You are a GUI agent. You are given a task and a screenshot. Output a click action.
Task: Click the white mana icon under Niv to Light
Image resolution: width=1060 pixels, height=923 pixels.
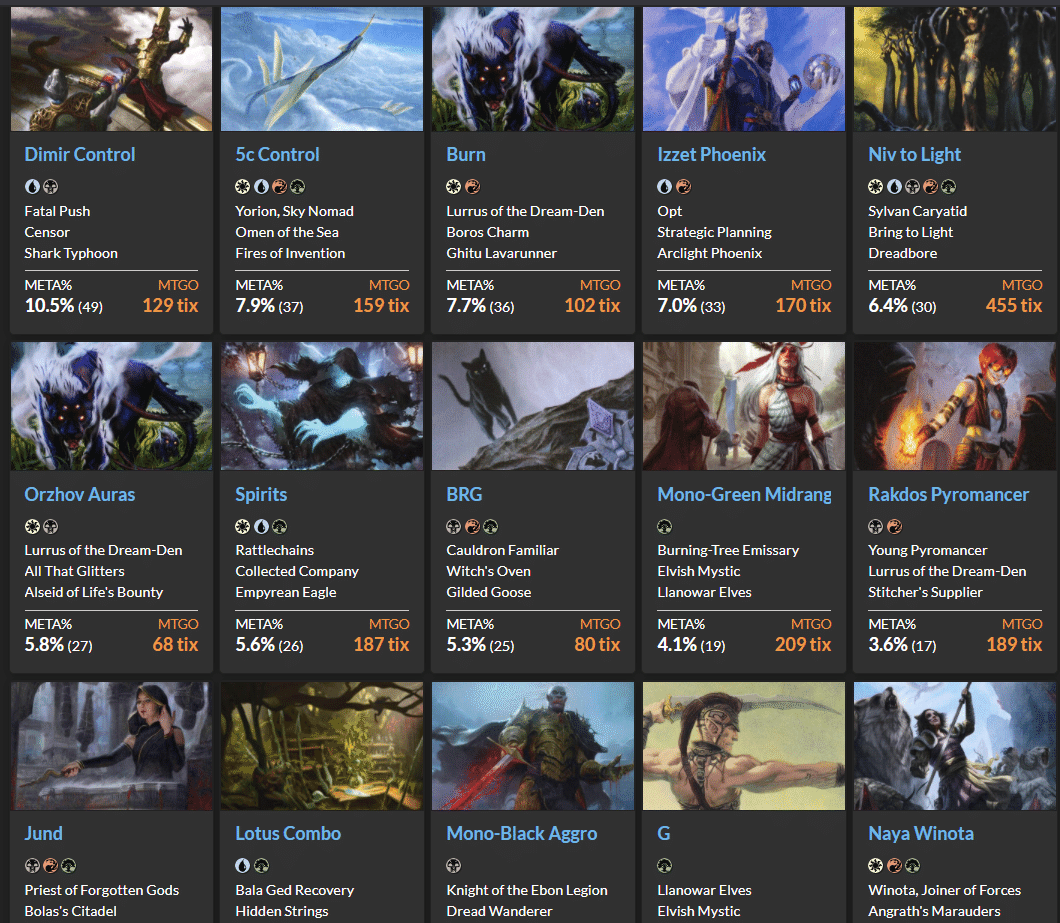(875, 187)
